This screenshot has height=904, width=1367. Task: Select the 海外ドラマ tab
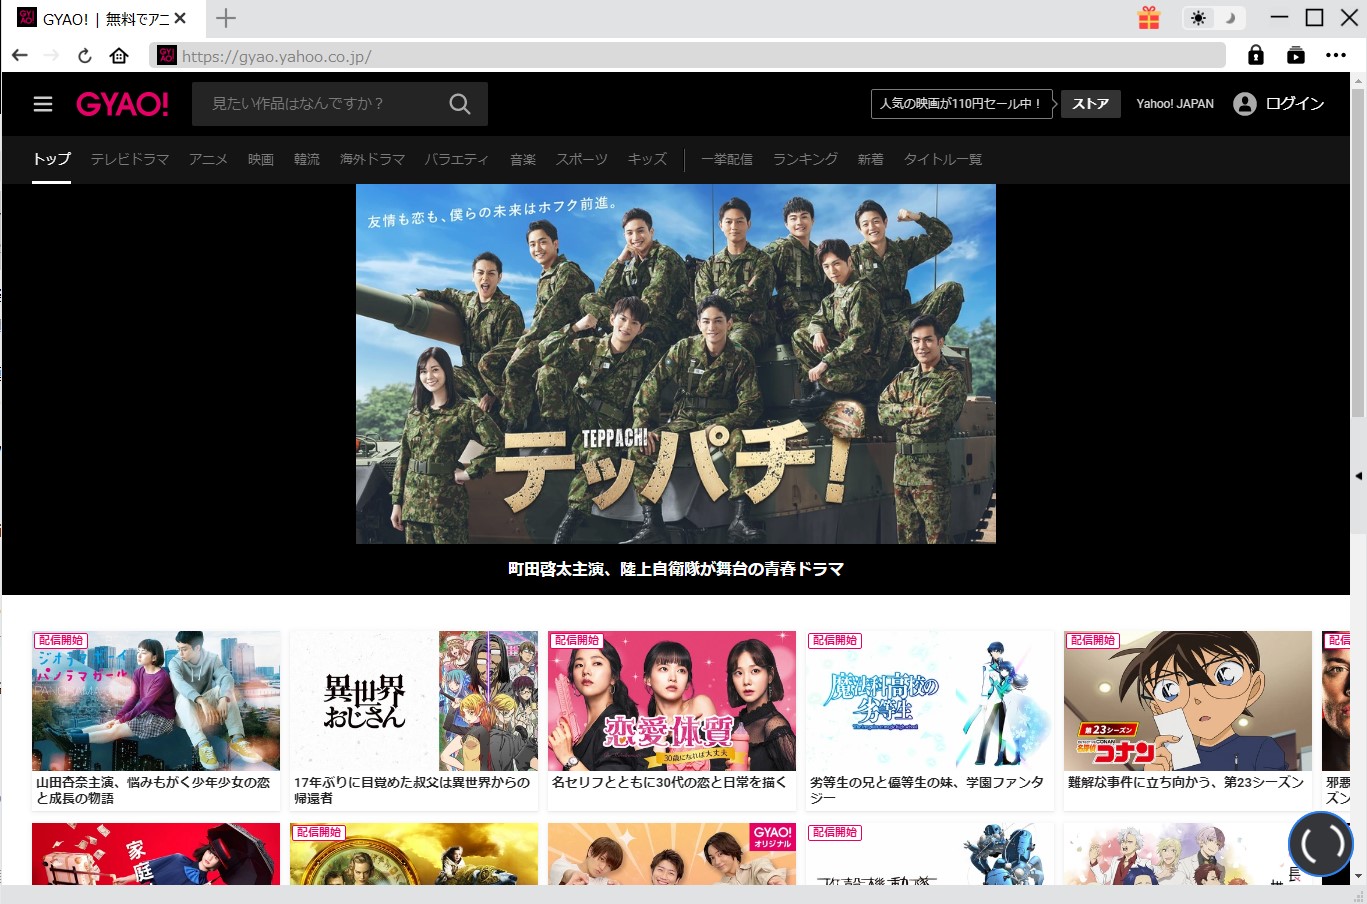tap(372, 159)
